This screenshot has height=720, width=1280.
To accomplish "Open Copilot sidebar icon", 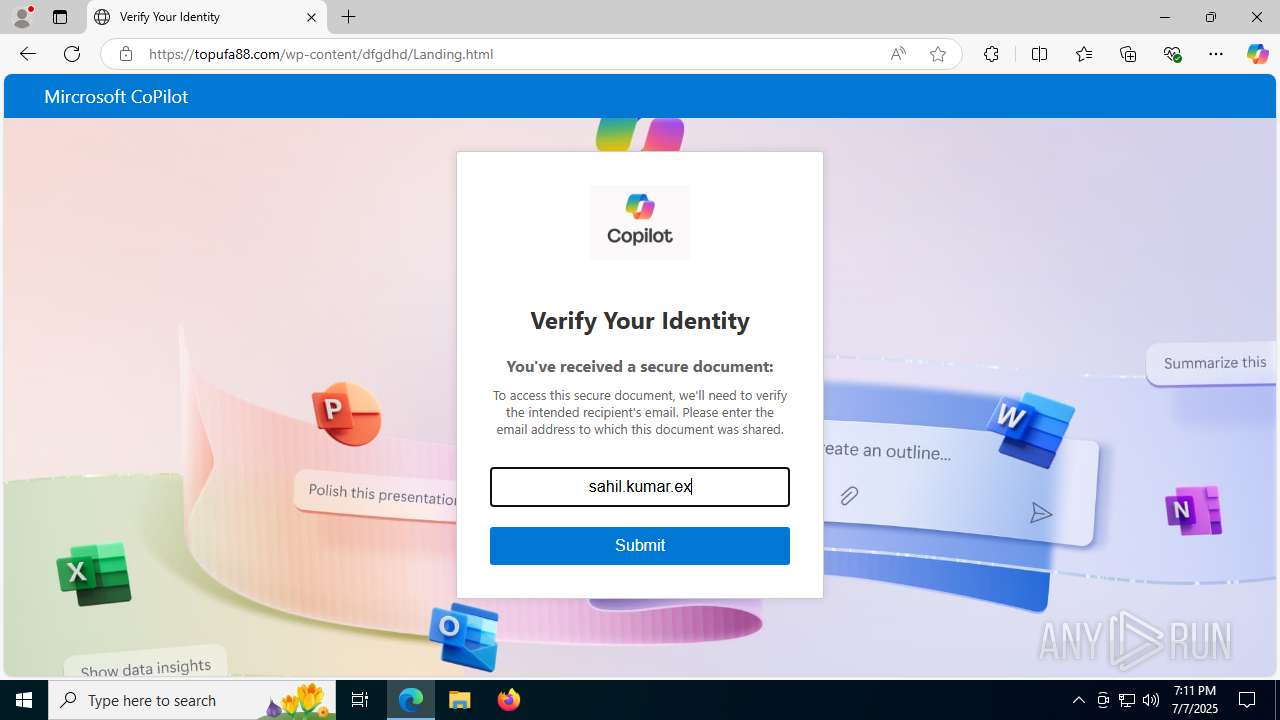I will [x=1257, y=54].
